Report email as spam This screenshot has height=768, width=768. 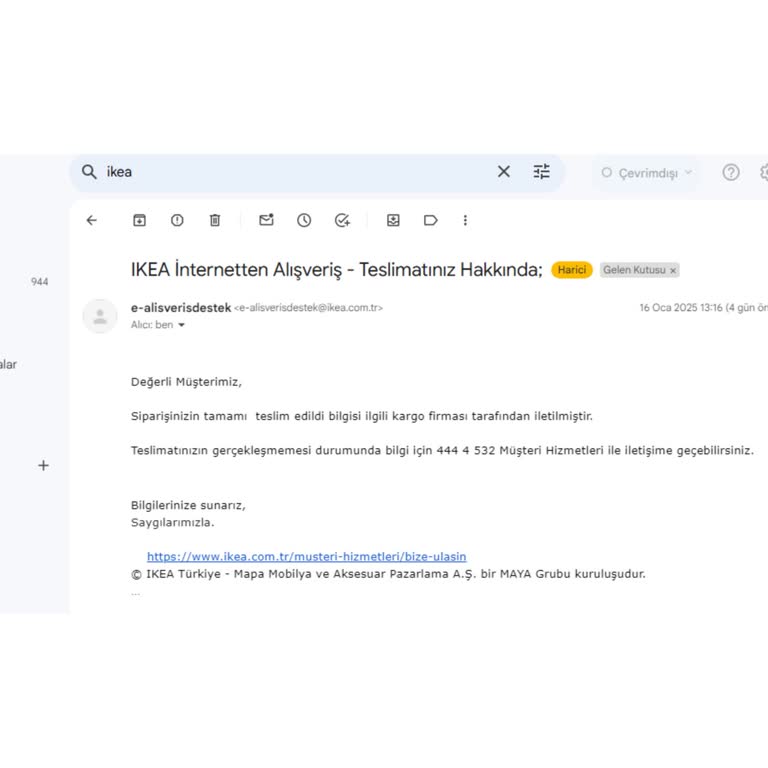[x=177, y=220]
